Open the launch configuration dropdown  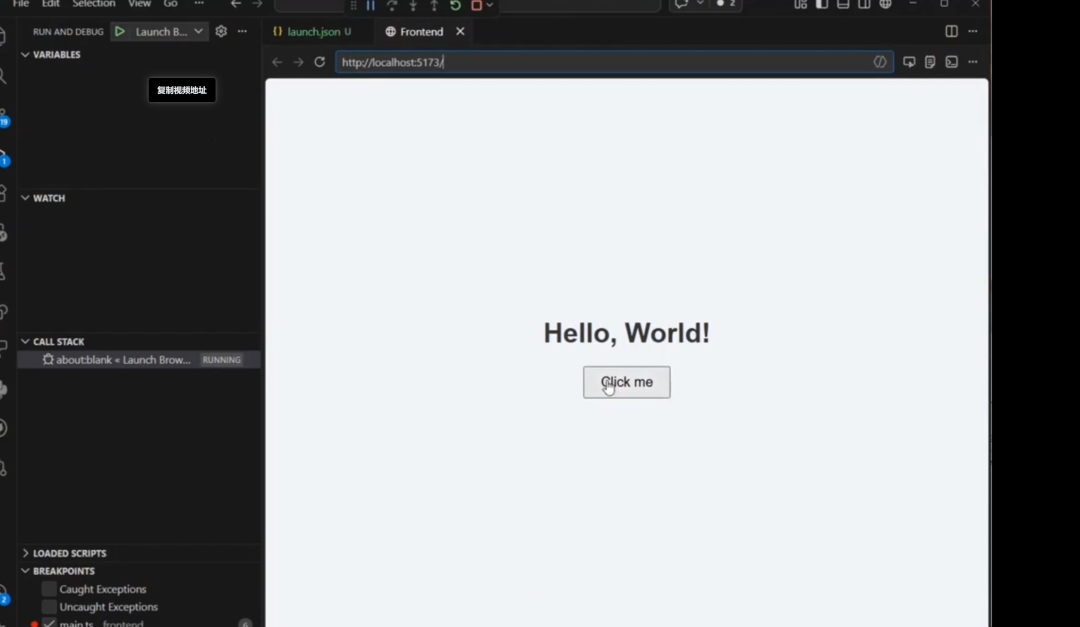pyautogui.click(x=199, y=31)
